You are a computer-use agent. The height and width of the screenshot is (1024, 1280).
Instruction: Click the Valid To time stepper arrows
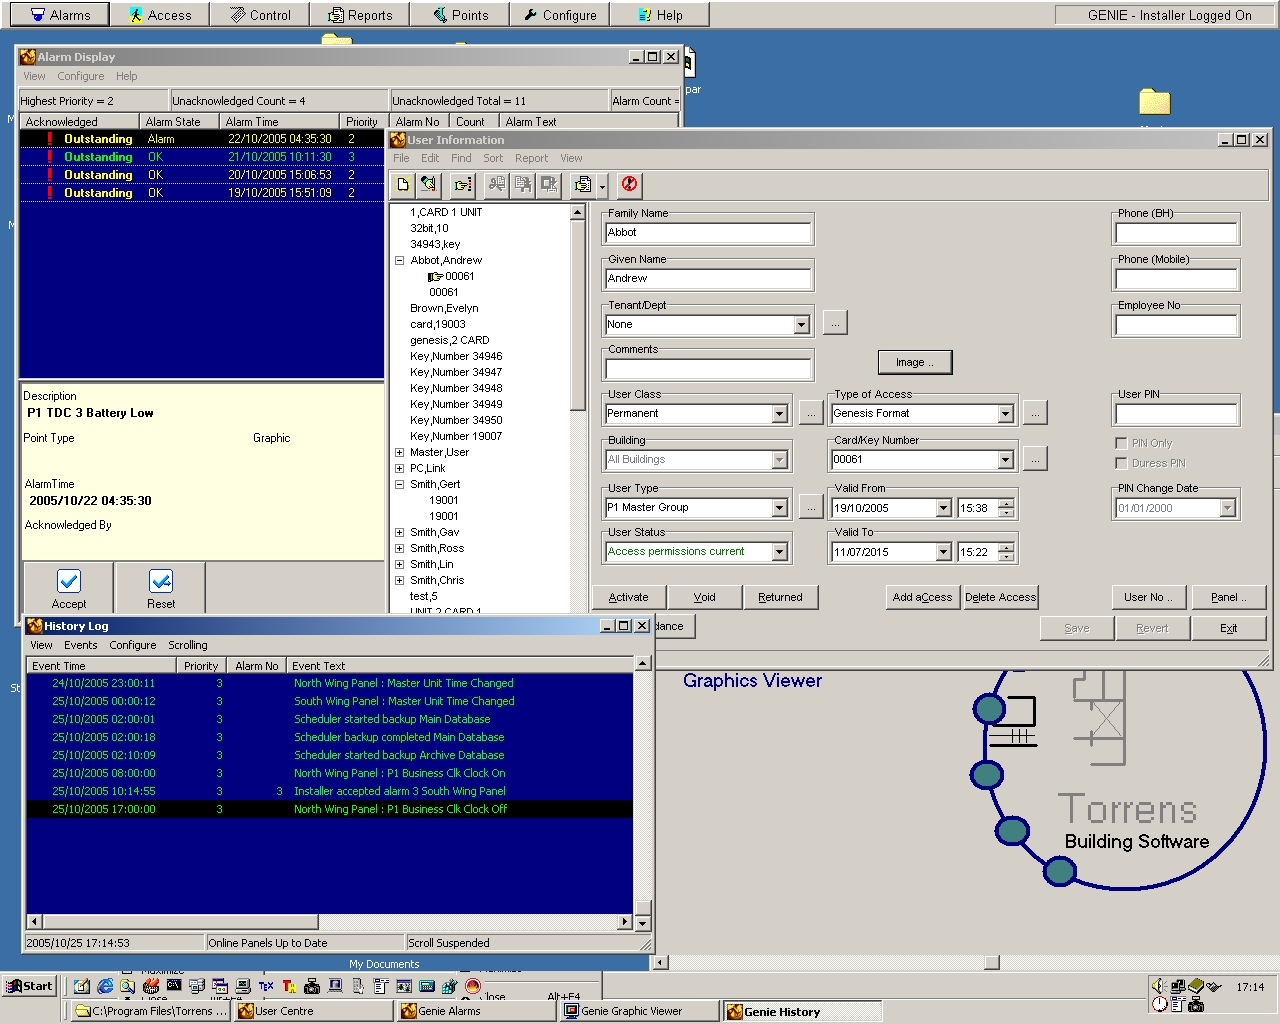[x=1006, y=552]
